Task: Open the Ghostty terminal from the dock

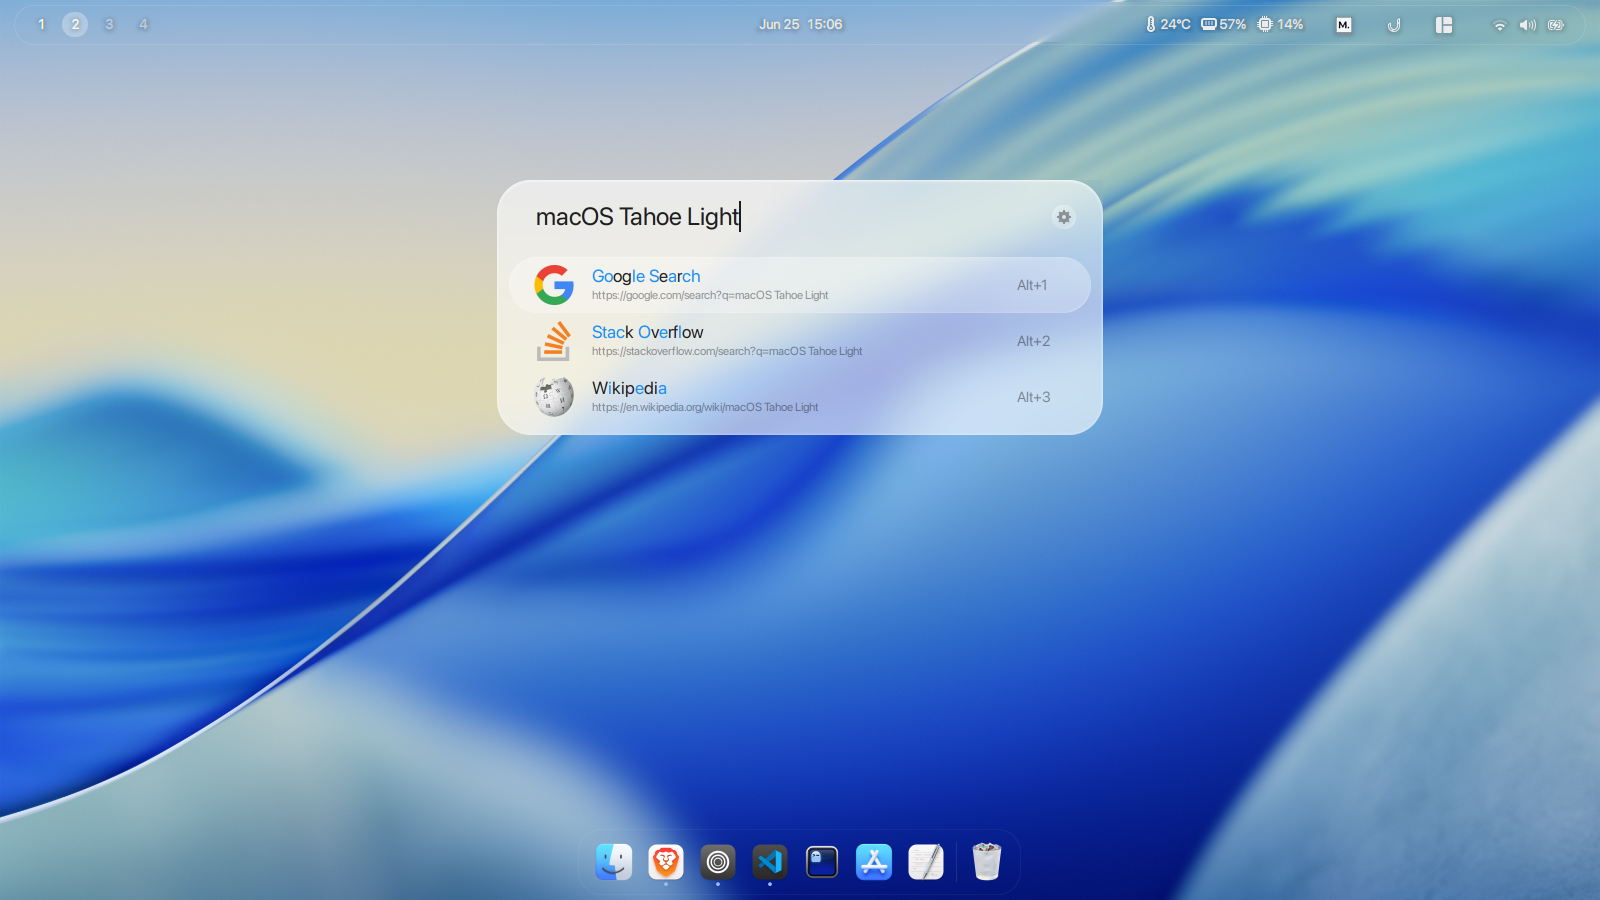Action: point(821,861)
